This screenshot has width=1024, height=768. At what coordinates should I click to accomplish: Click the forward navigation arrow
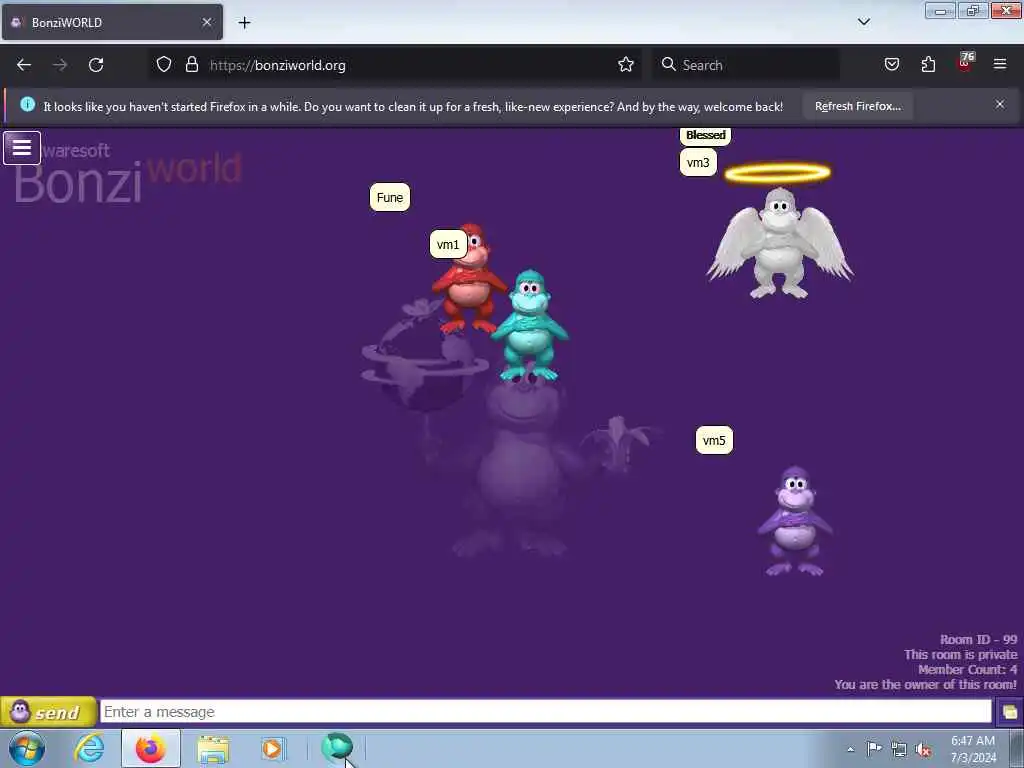pyautogui.click(x=60, y=65)
